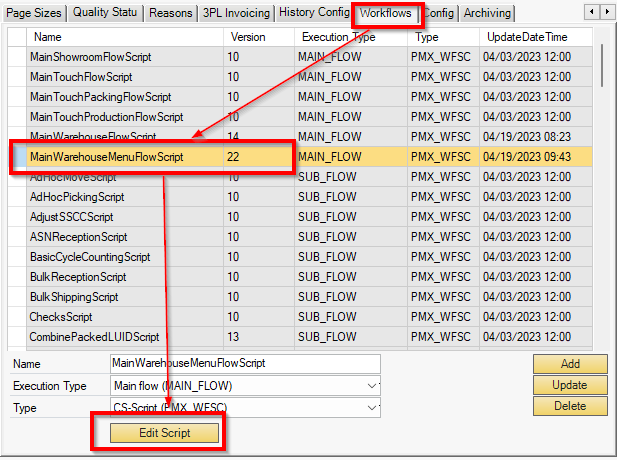The width and height of the screenshot is (617, 460).
Task: Click the grid's vertical scrollbar thumb
Action: 602,65
